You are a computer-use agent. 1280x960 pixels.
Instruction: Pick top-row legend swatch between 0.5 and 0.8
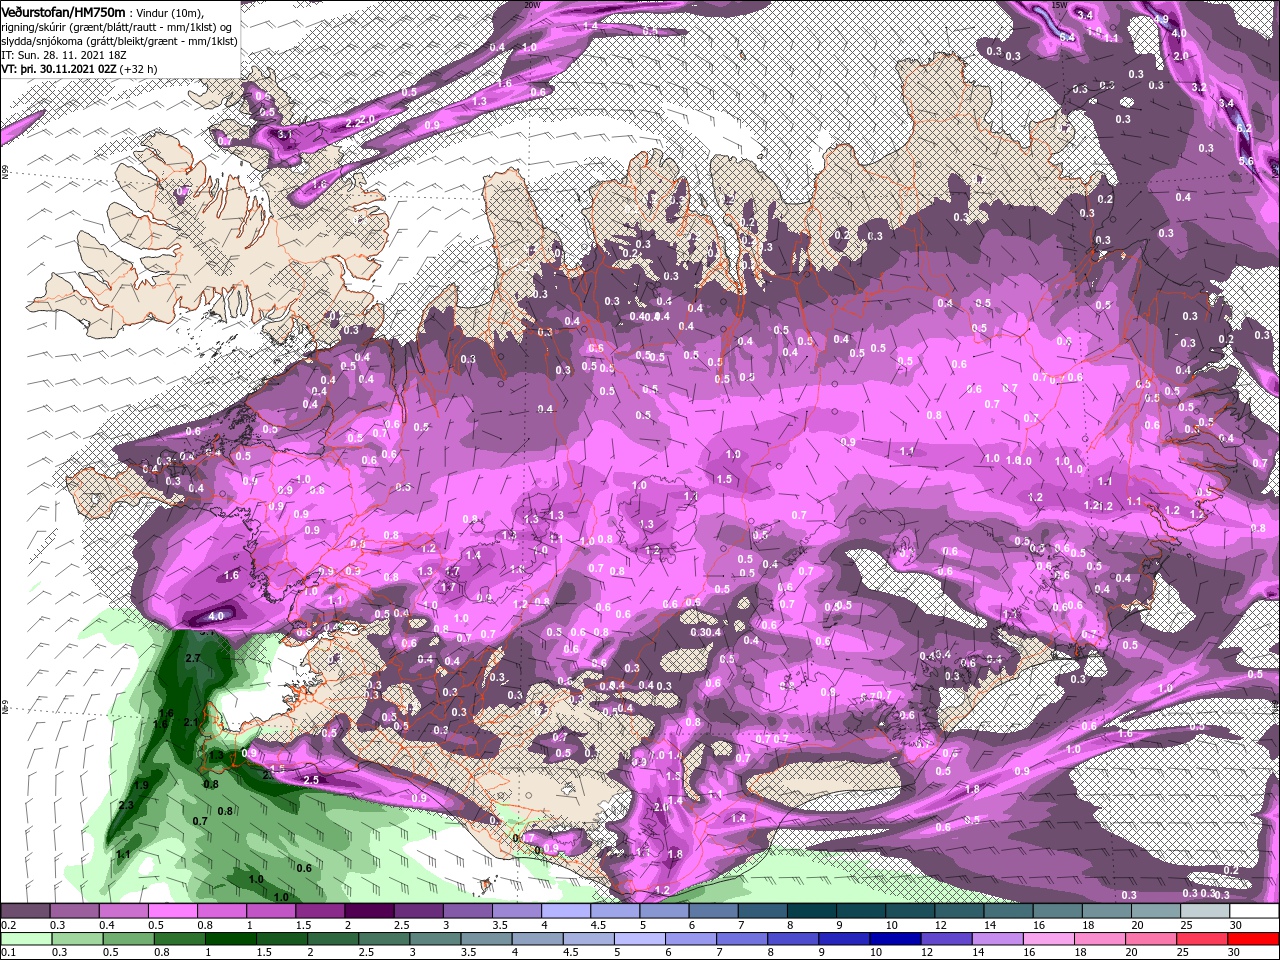[172, 911]
